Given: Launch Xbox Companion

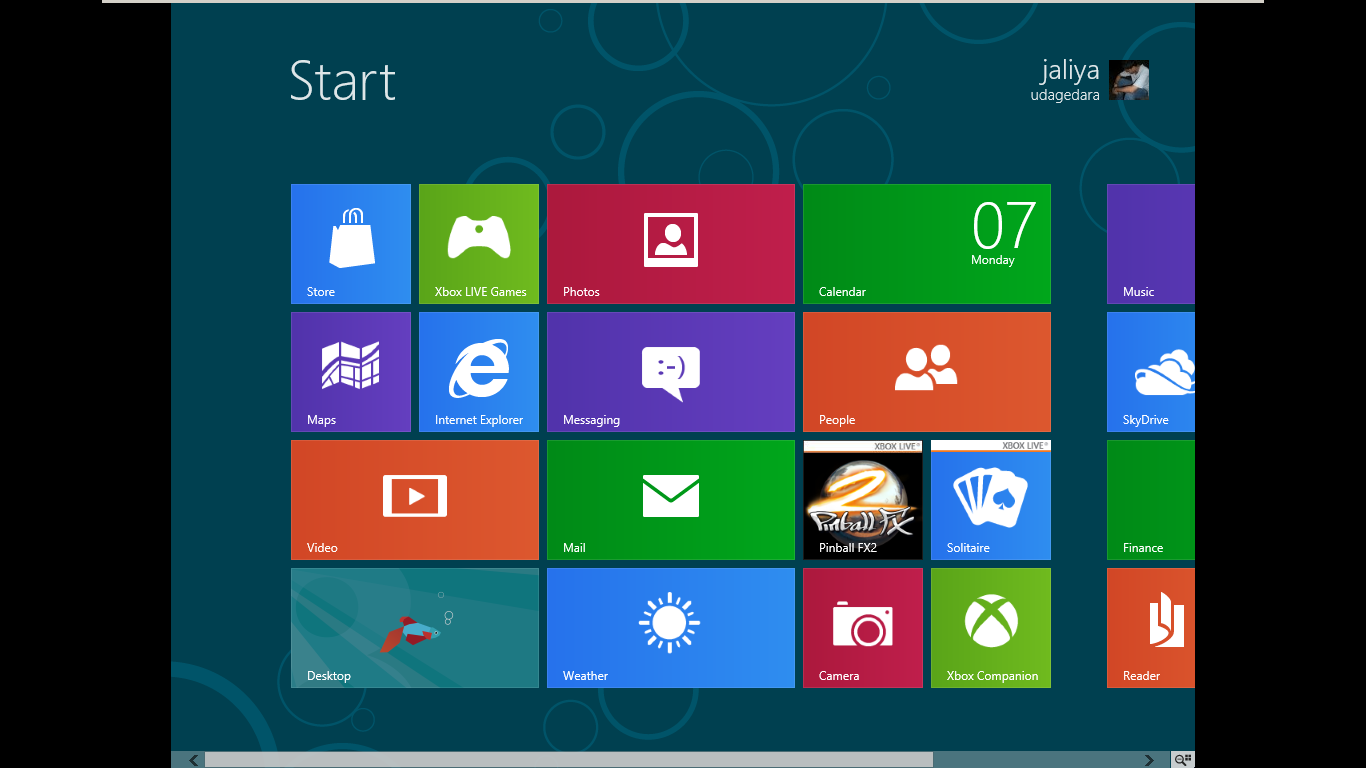Looking at the screenshot, I should [x=990, y=627].
